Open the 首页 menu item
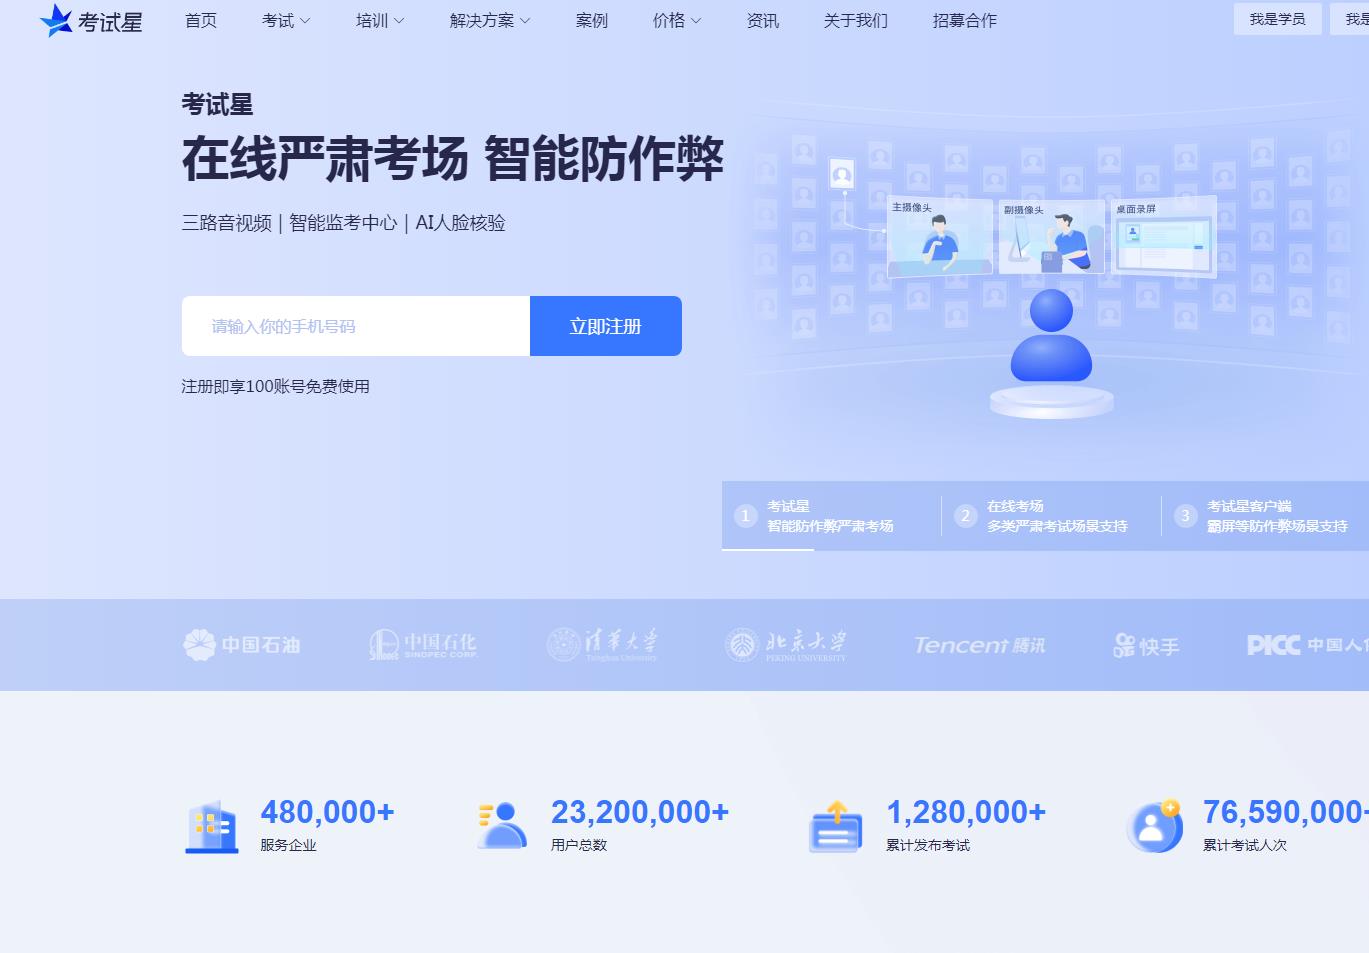 [201, 20]
